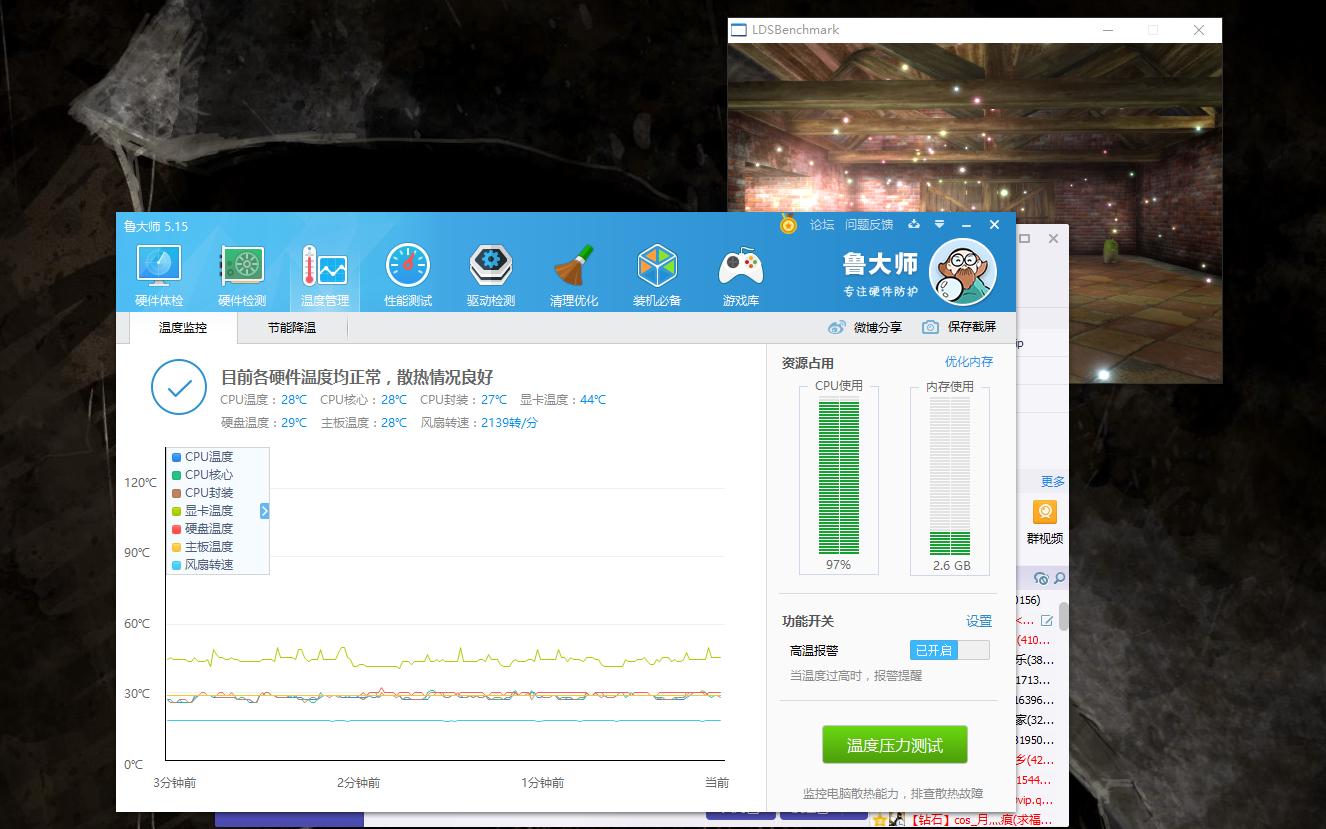Click the chat member list scrollbar
This screenshot has width=1326, height=829.
pyautogui.click(x=1063, y=616)
